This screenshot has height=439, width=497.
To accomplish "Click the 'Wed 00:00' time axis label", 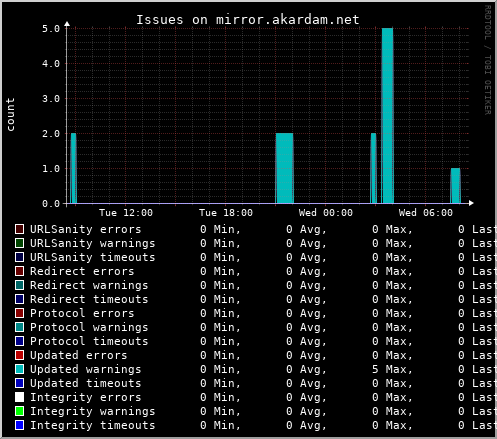I will (x=326, y=213).
